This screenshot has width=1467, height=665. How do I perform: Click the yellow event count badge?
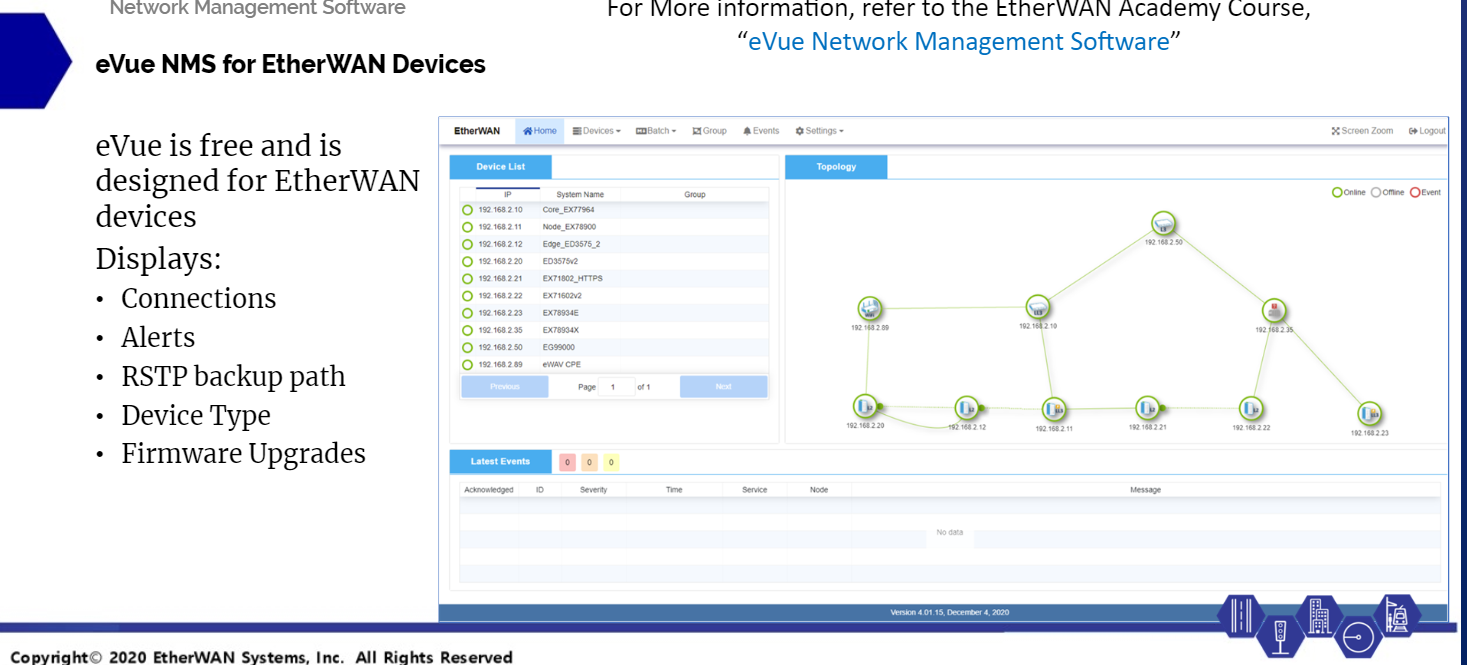click(611, 462)
